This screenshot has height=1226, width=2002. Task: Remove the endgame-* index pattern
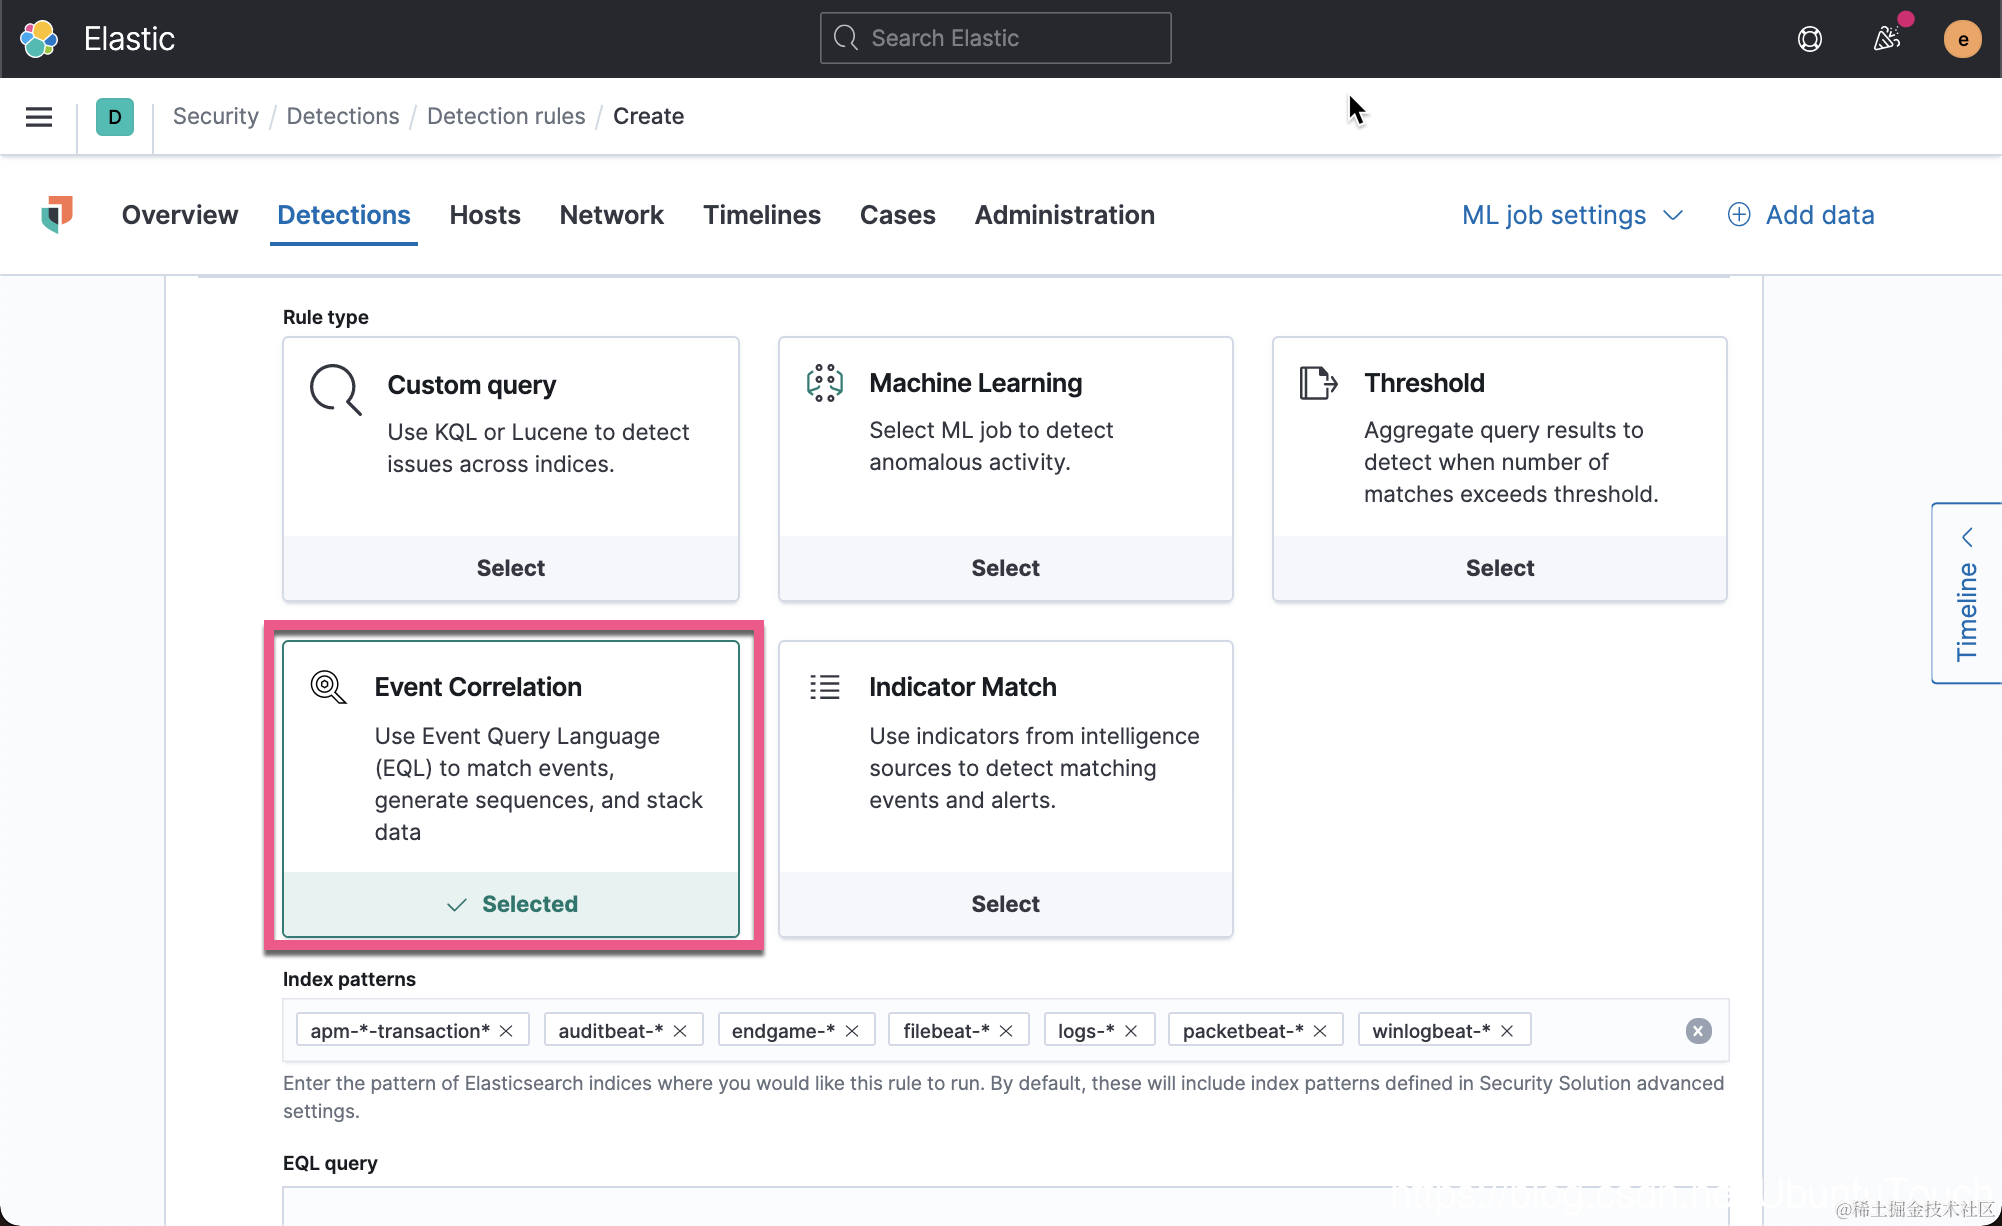coord(852,1031)
